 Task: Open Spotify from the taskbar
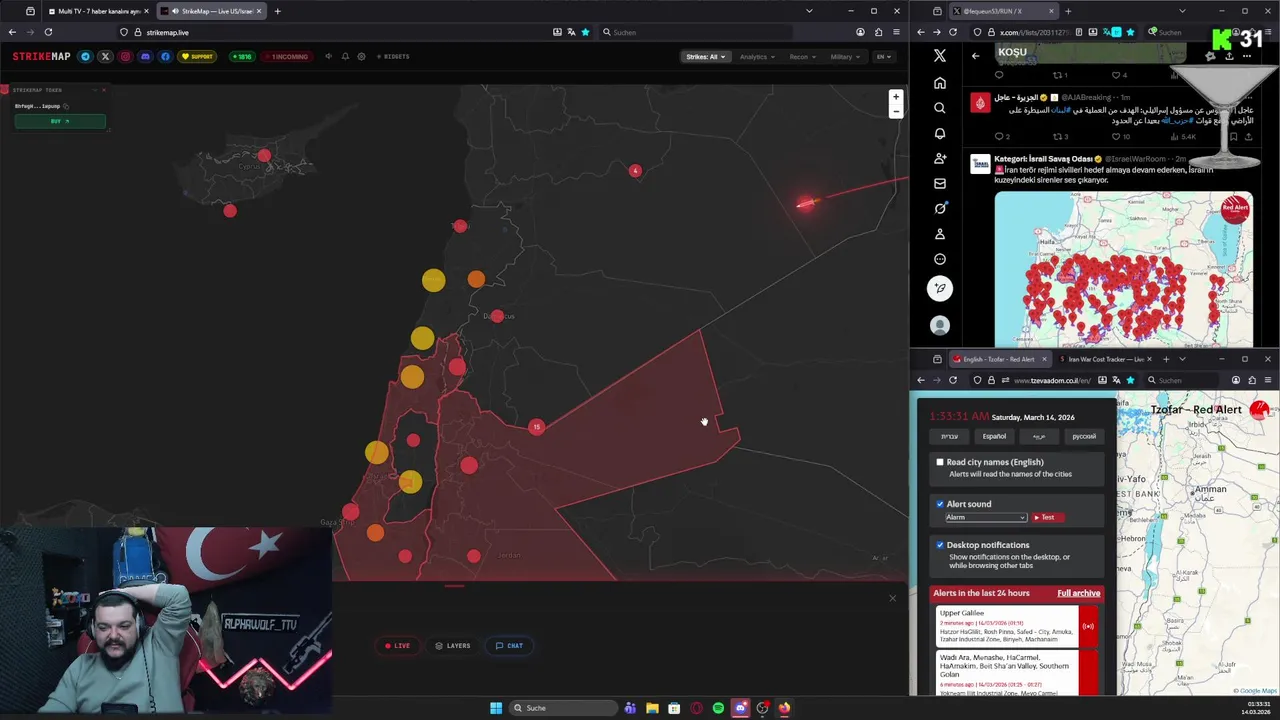coord(718,708)
